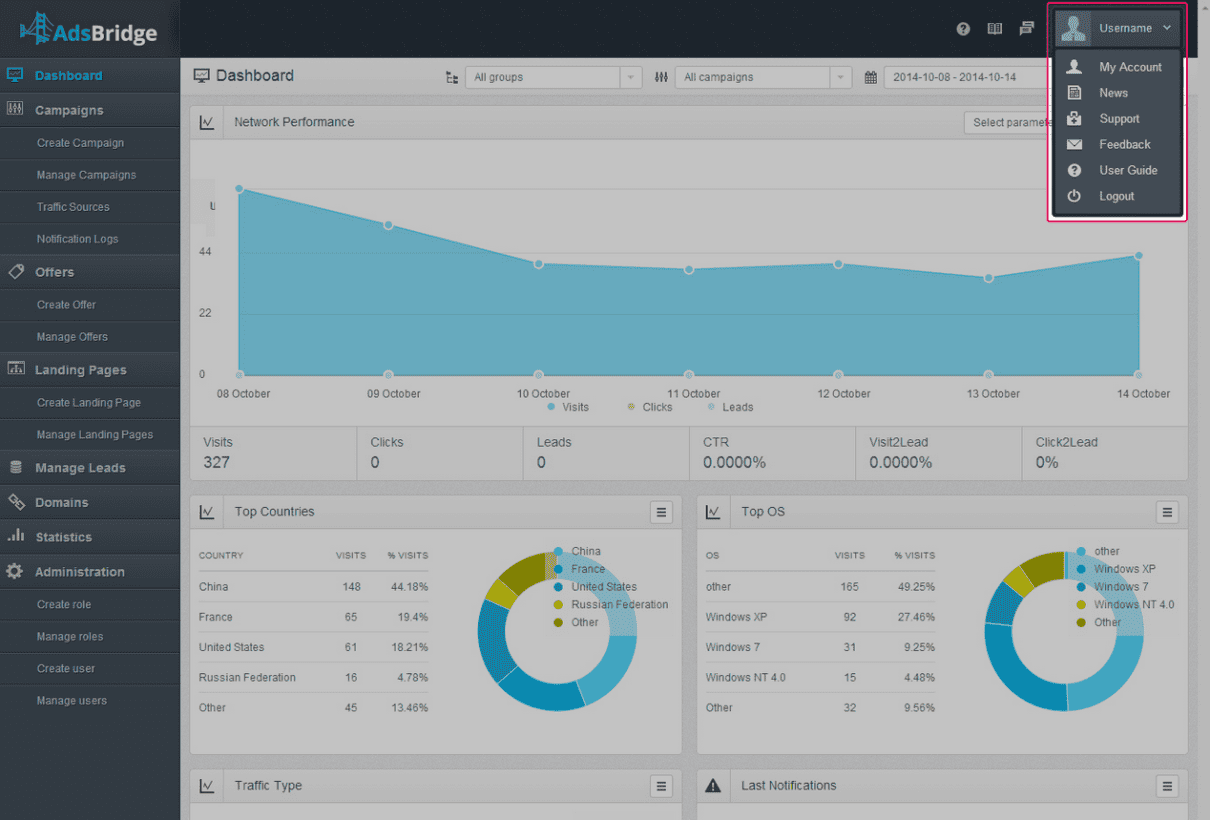Image resolution: width=1210 pixels, height=820 pixels.
Task: Click the Traffic Type panel menu icon
Action: (661, 786)
